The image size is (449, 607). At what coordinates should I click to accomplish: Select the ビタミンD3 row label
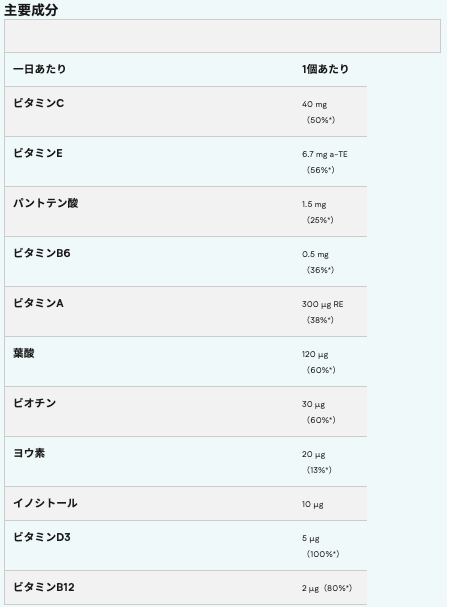click(x=42, y=537)
